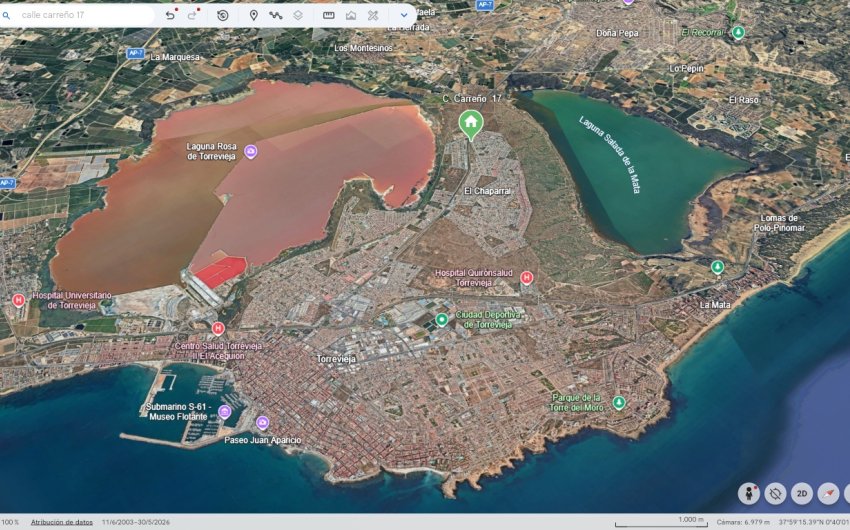
Task: Click the Lomas de Polo-Pinomar label
Action: pyautogui.click(x=779, y=223)
